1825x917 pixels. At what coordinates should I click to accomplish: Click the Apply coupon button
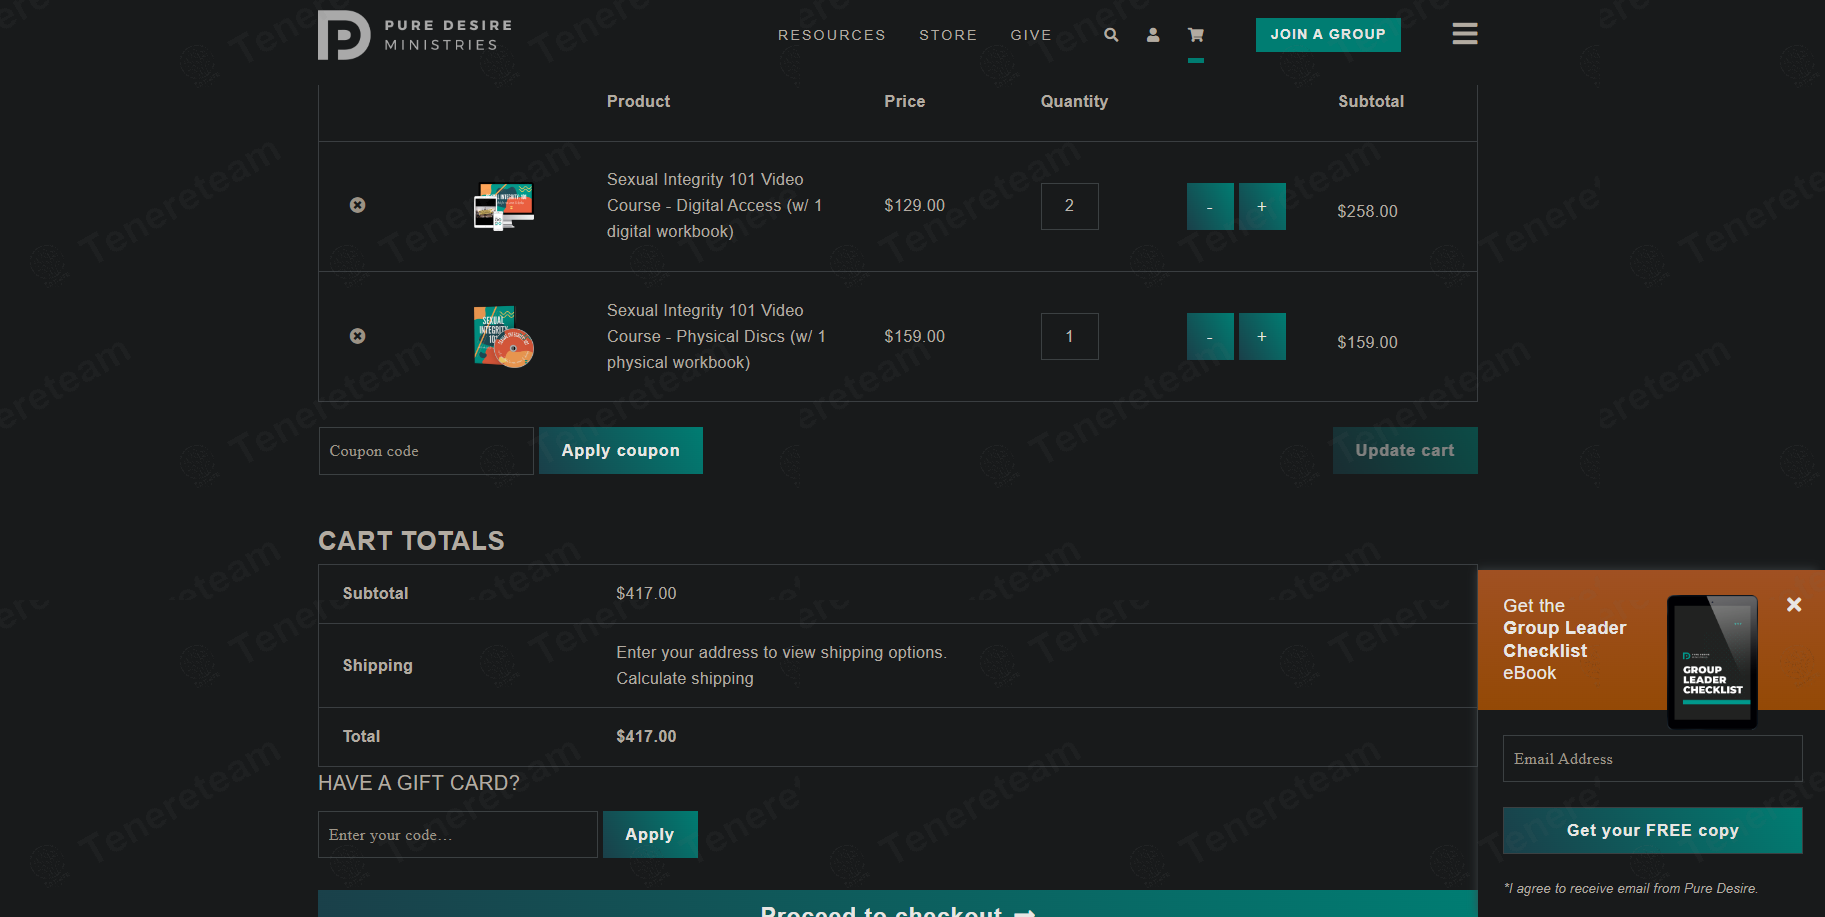point(621,451)
